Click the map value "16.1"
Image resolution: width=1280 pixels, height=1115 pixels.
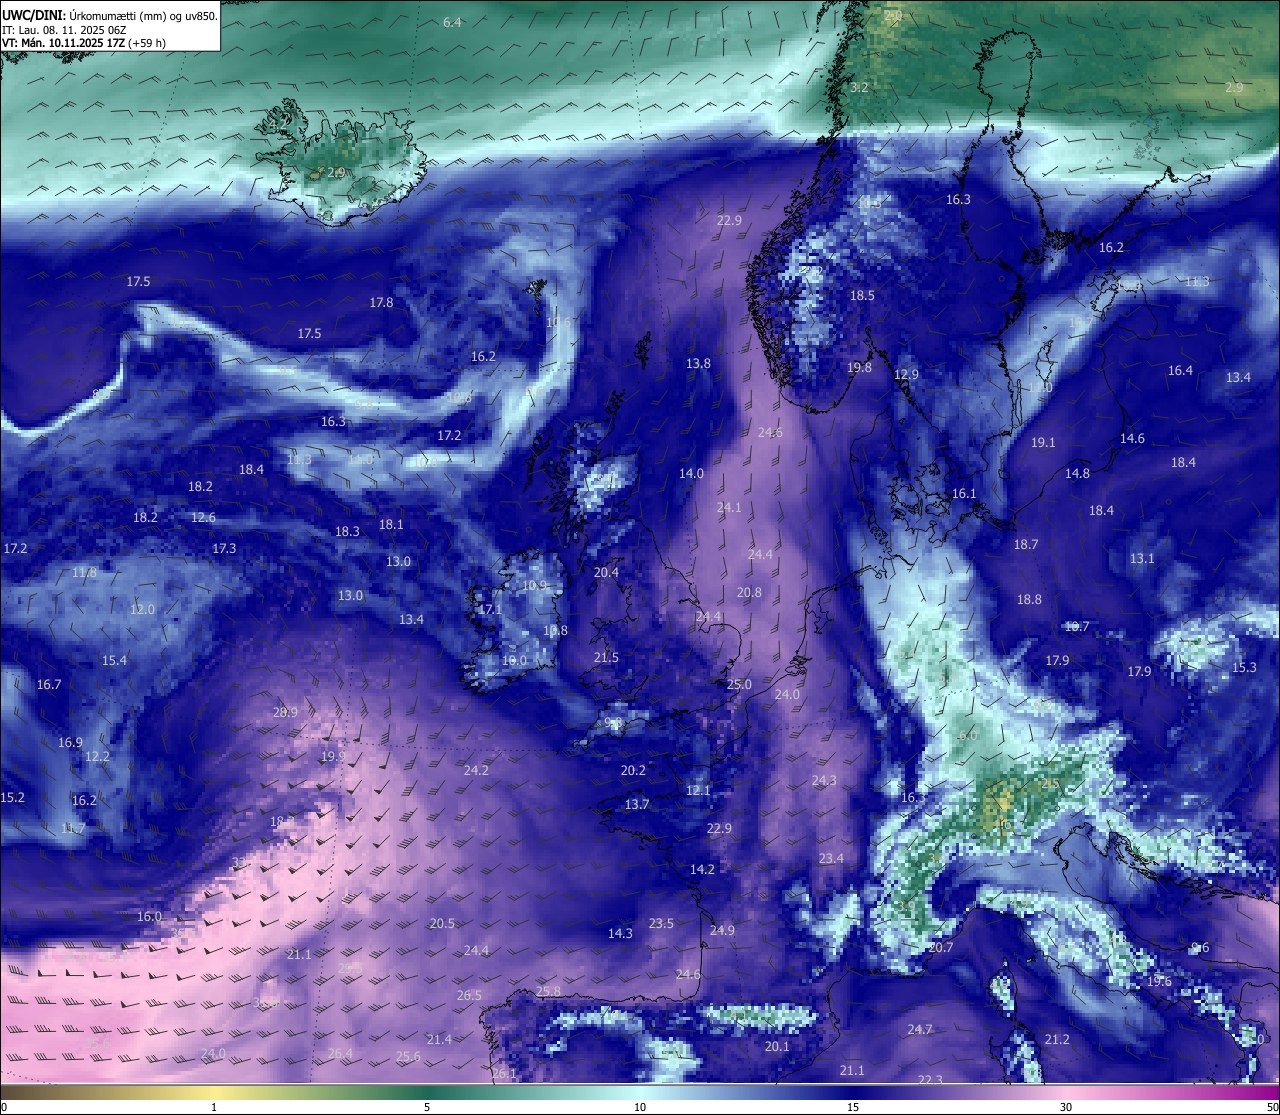point(964,493)
